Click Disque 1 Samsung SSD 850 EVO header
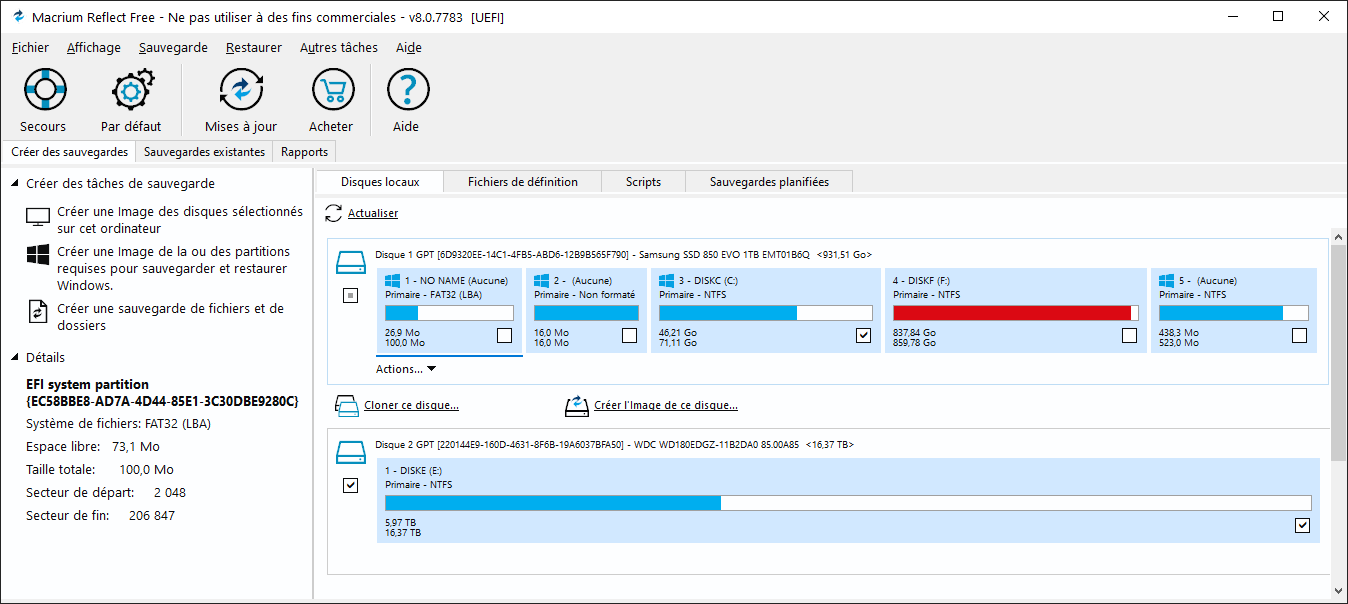This screenshot has width=1348, height=604. pos(623,255)
